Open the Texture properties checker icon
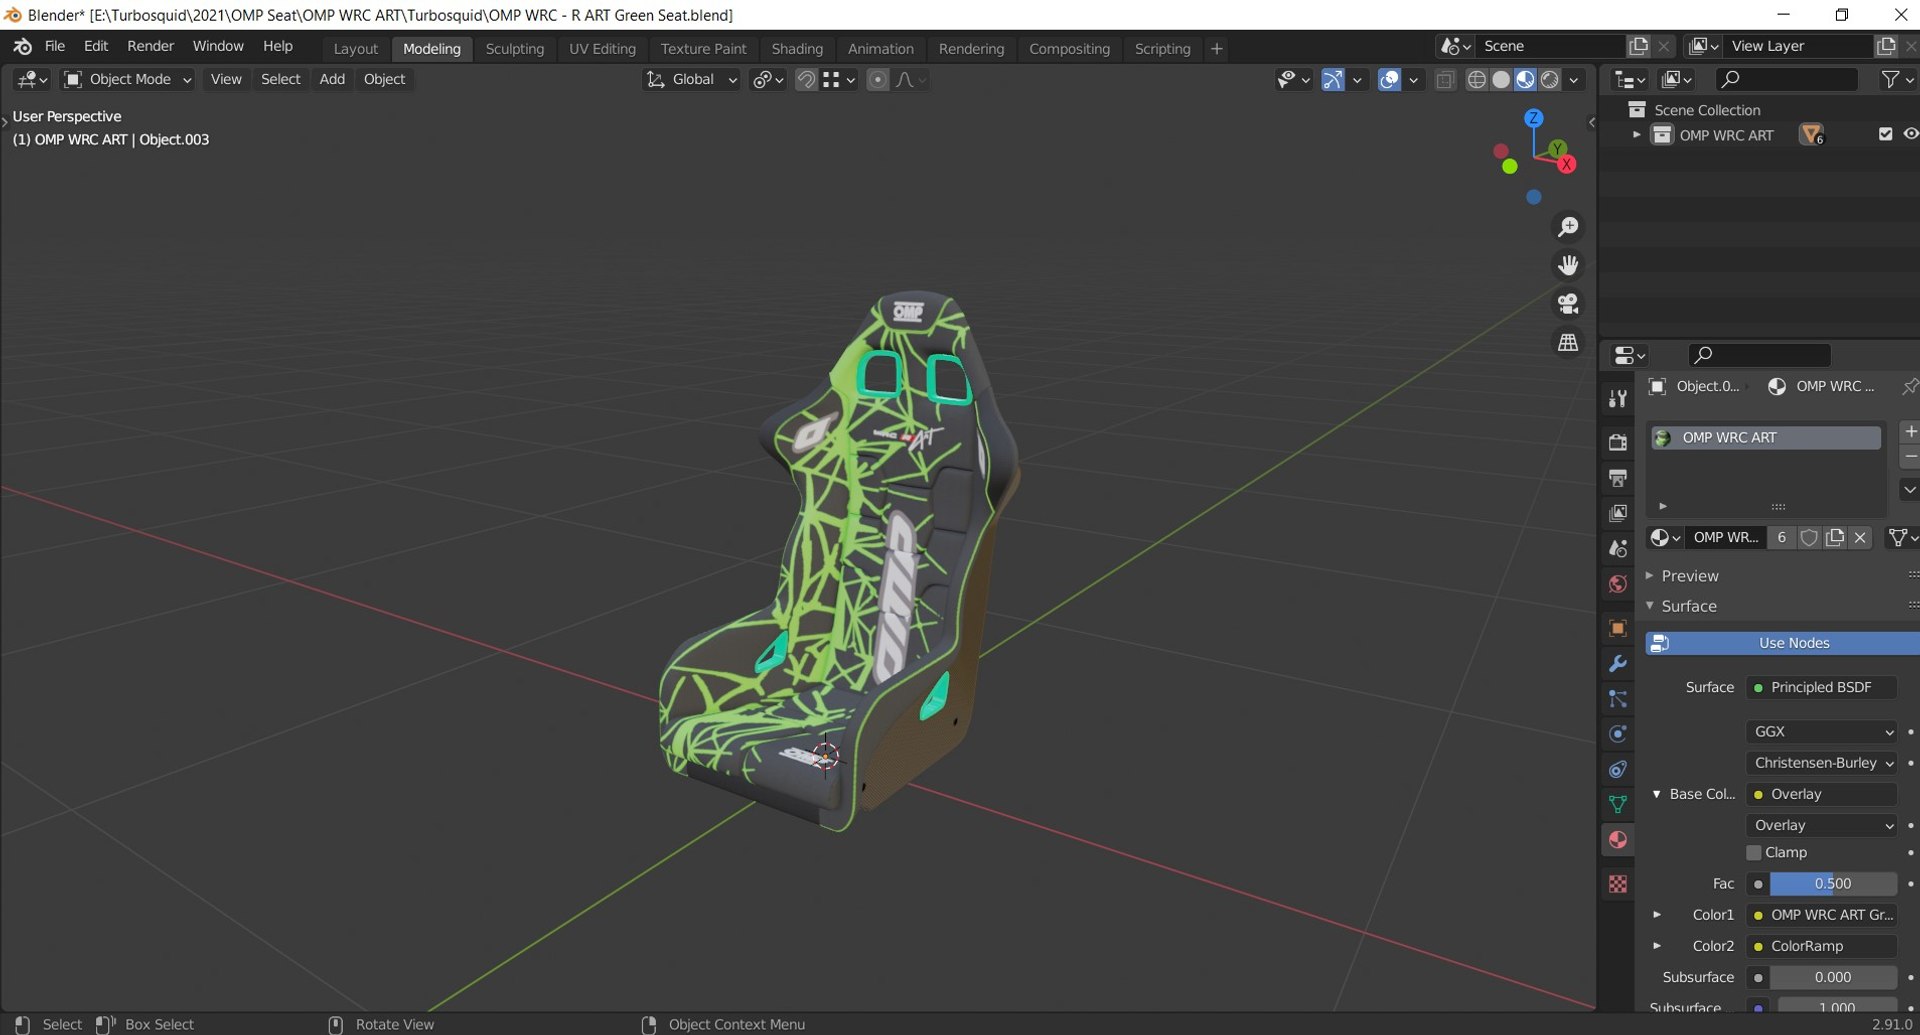 (x=1617, y=884)
